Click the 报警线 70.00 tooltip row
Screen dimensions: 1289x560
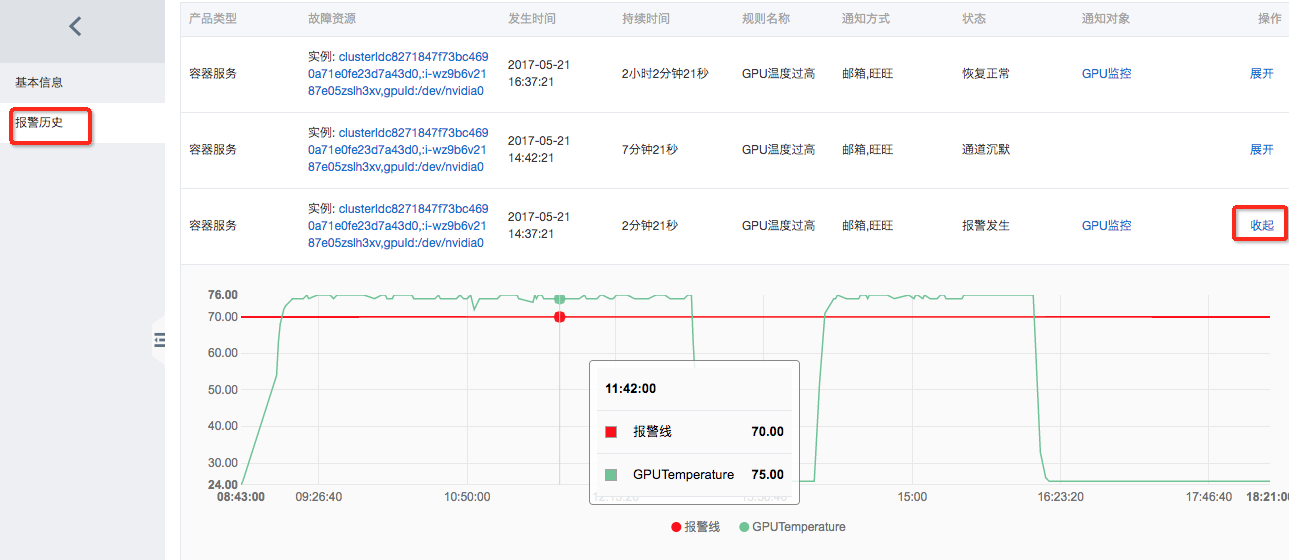pyautogui.click(x=694, y=432)
